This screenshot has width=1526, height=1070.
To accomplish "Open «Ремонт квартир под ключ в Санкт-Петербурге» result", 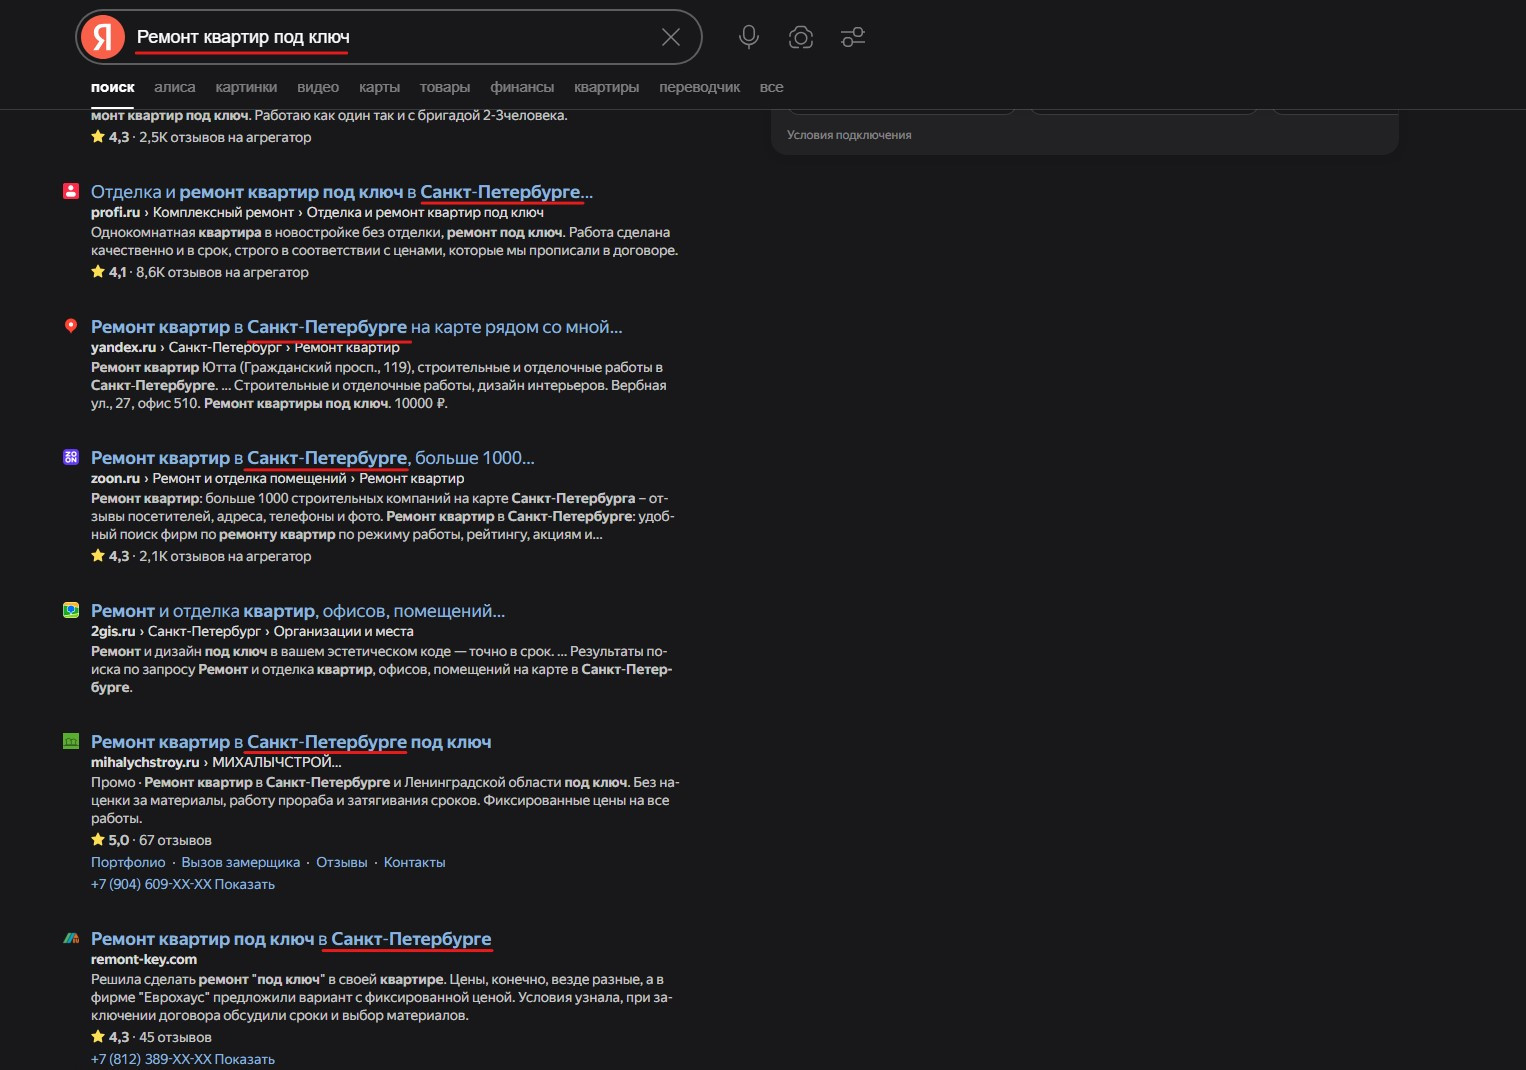I will [x=291, y=939].
